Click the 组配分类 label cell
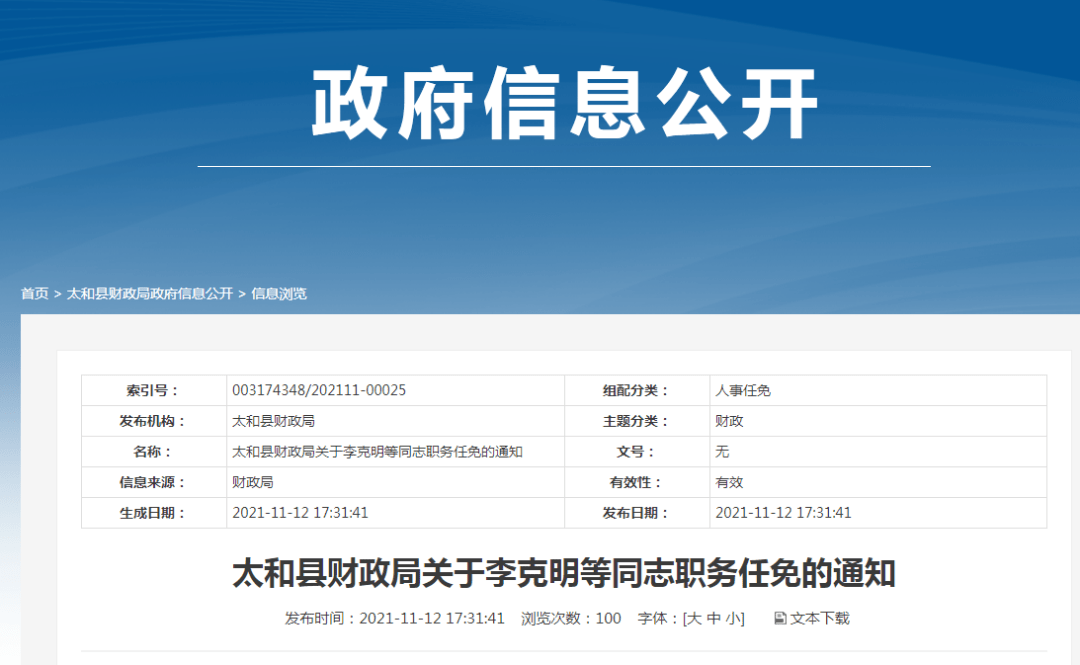1080x665 pixels. click(x=636, y=390)
